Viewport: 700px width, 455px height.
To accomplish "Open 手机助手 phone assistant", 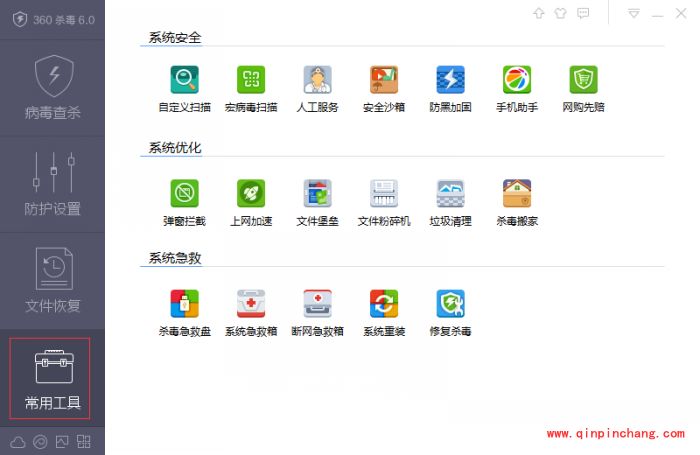I will [x=517, y=88].
